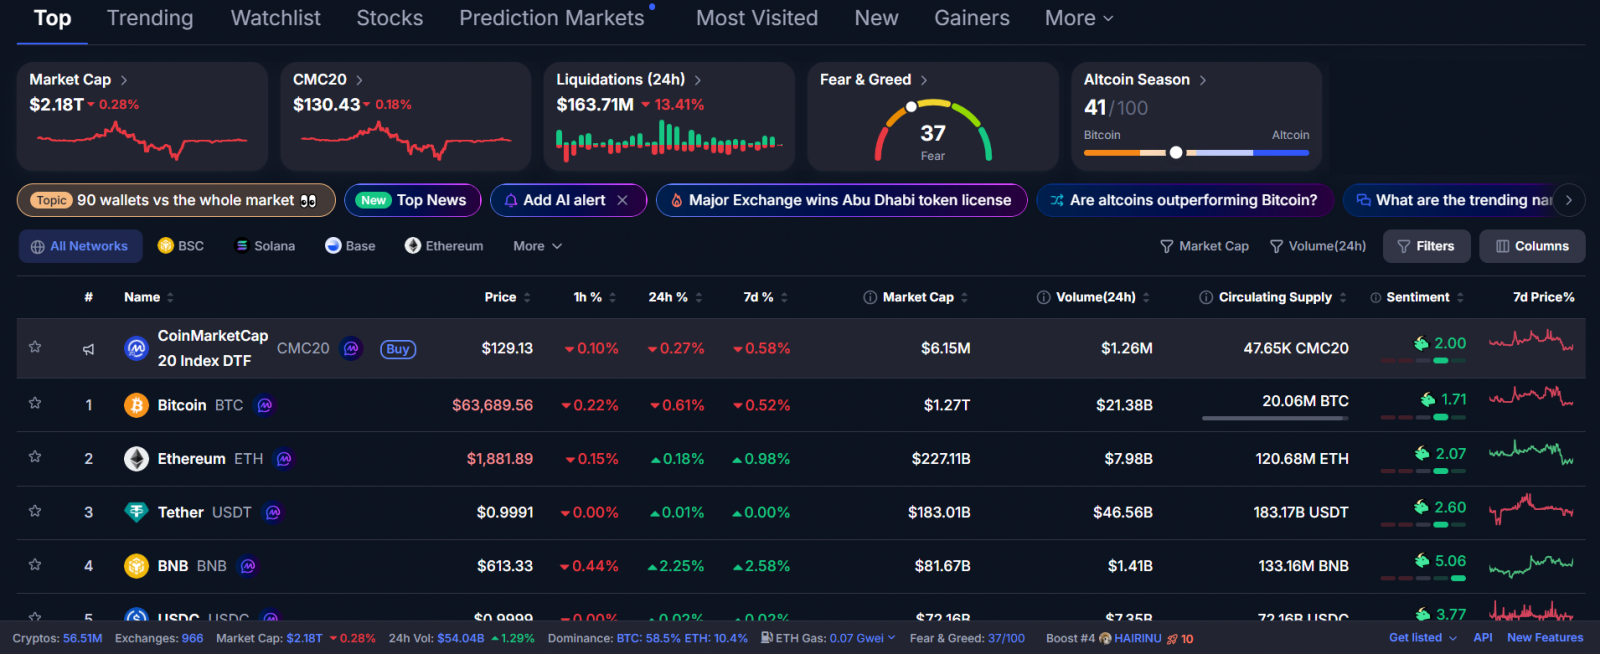This screenshot has width=1600, height=654.
Task: Click Volume(24h) info icon in header
Action: coord(1043,297)
